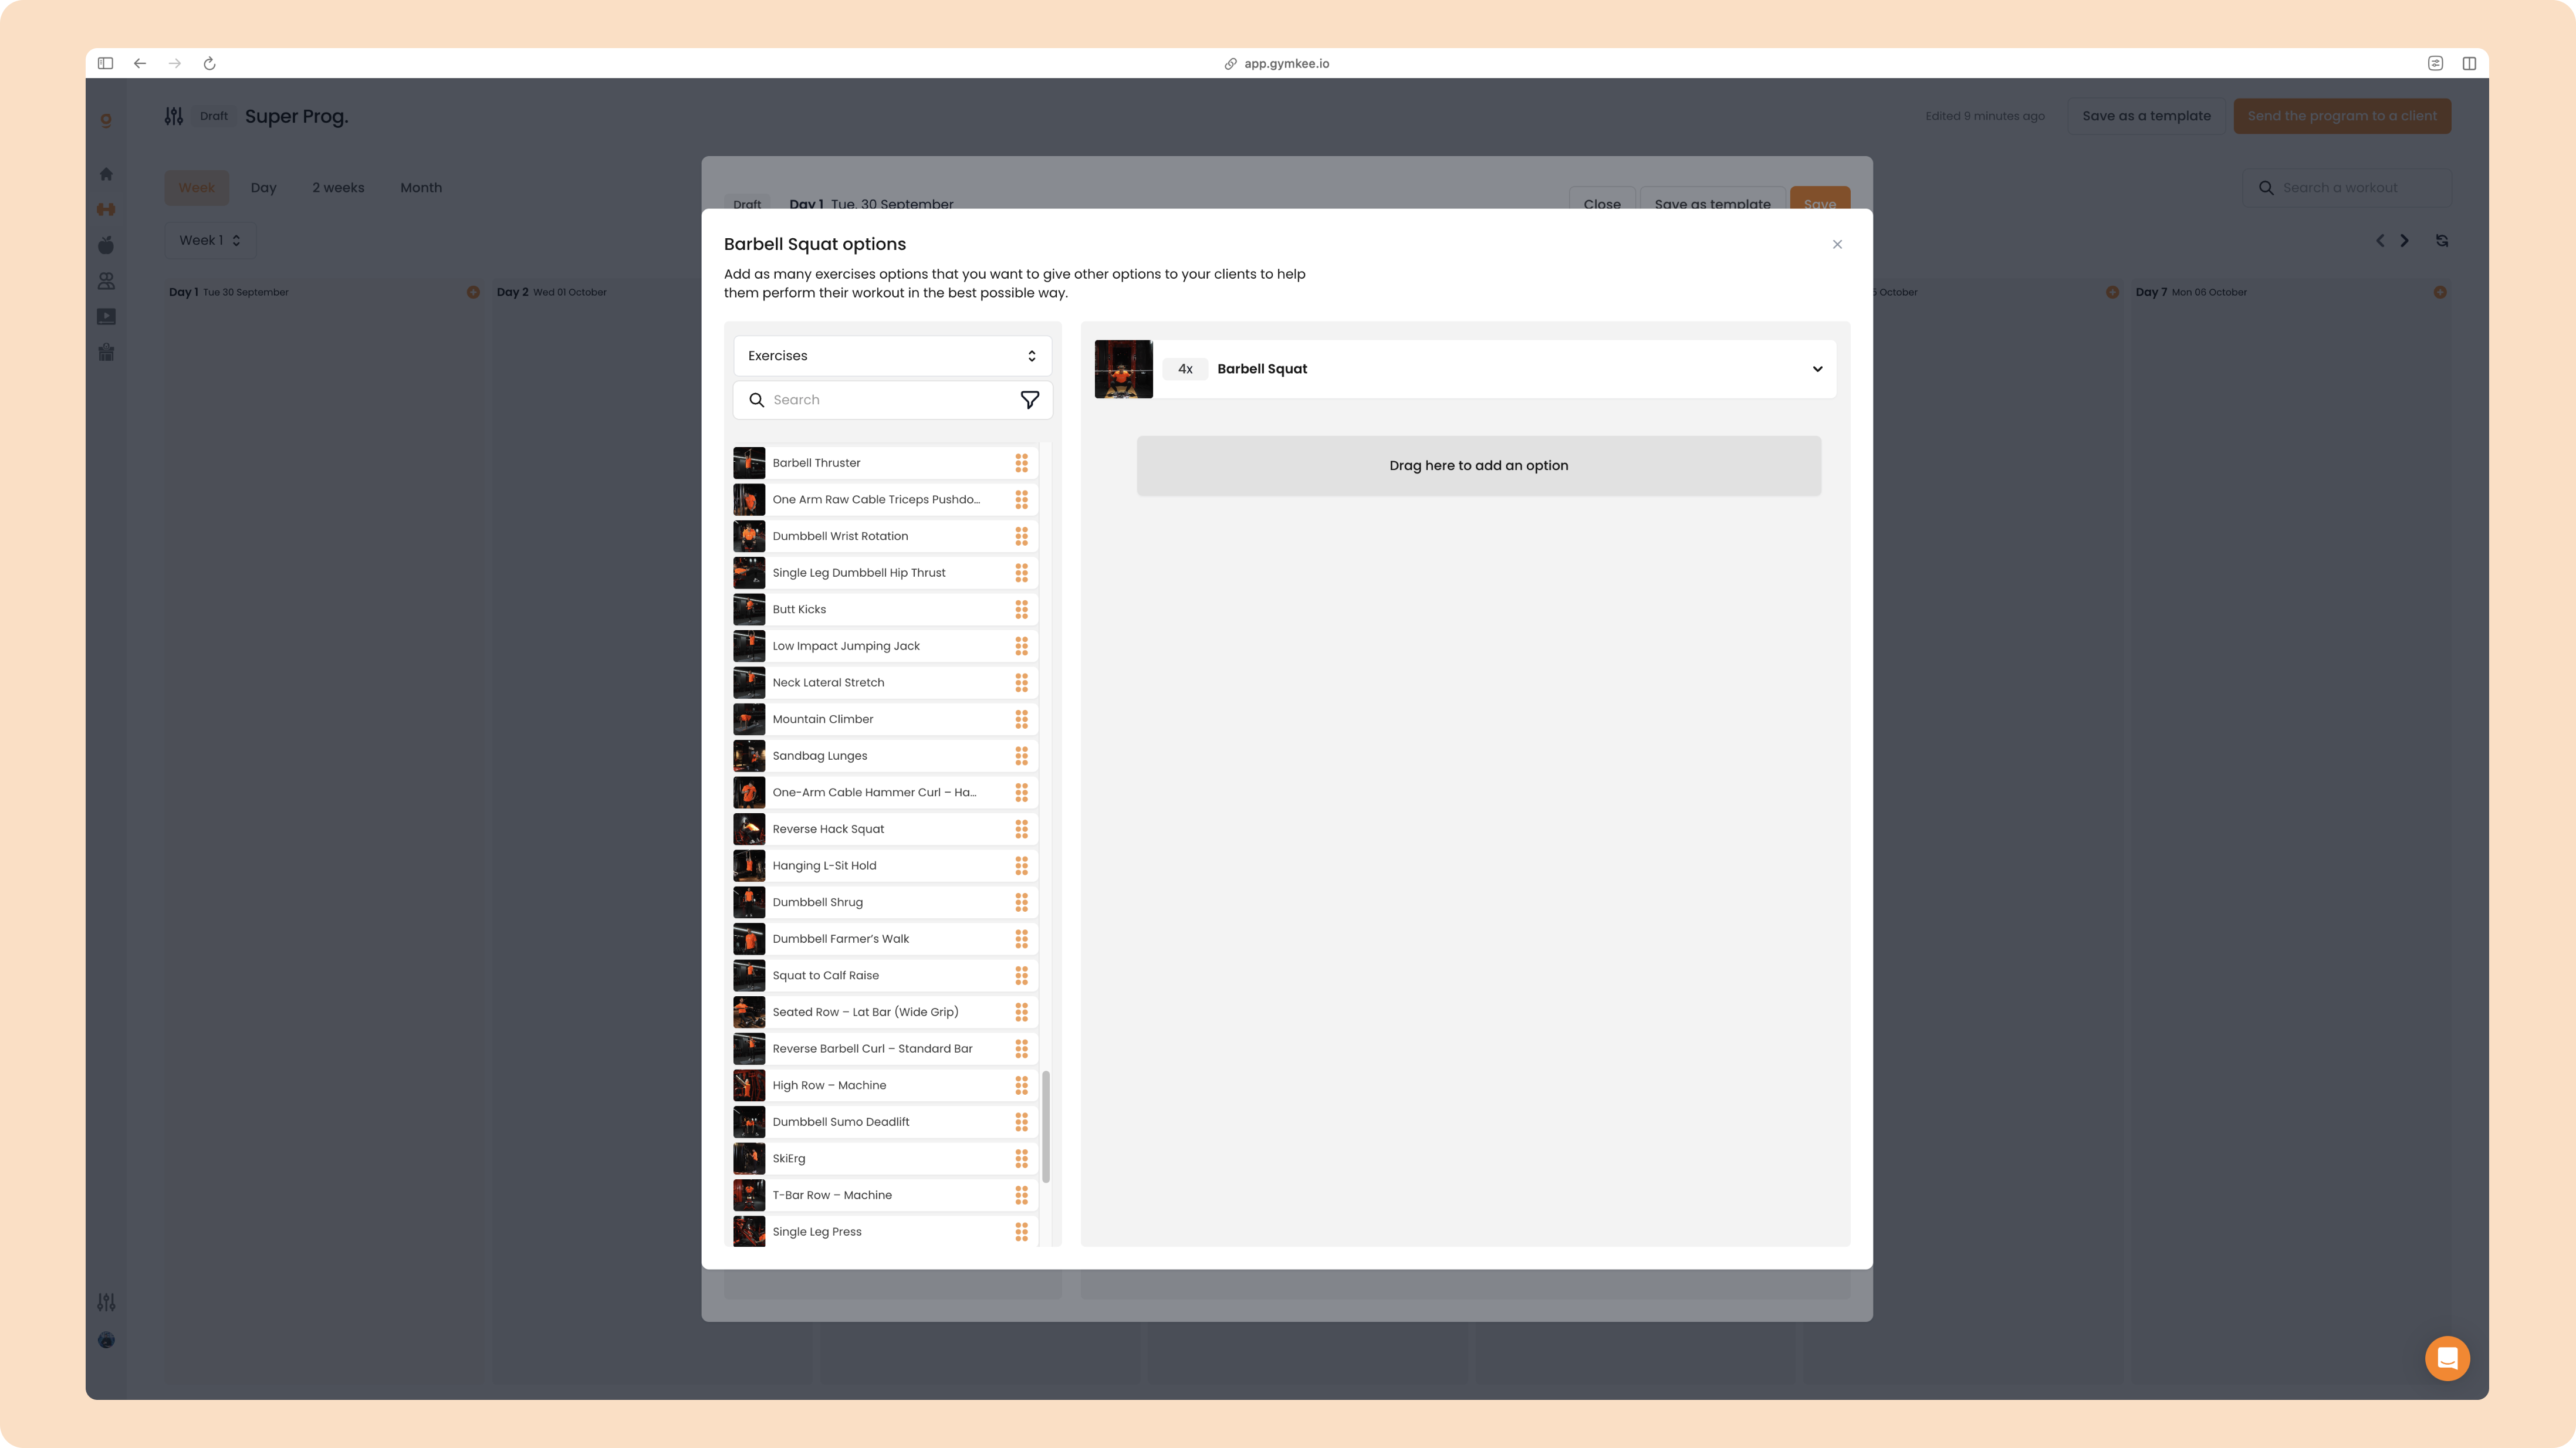Click the Search a workout field
The image size is (2576, 1448).
tap(2347, 188)
